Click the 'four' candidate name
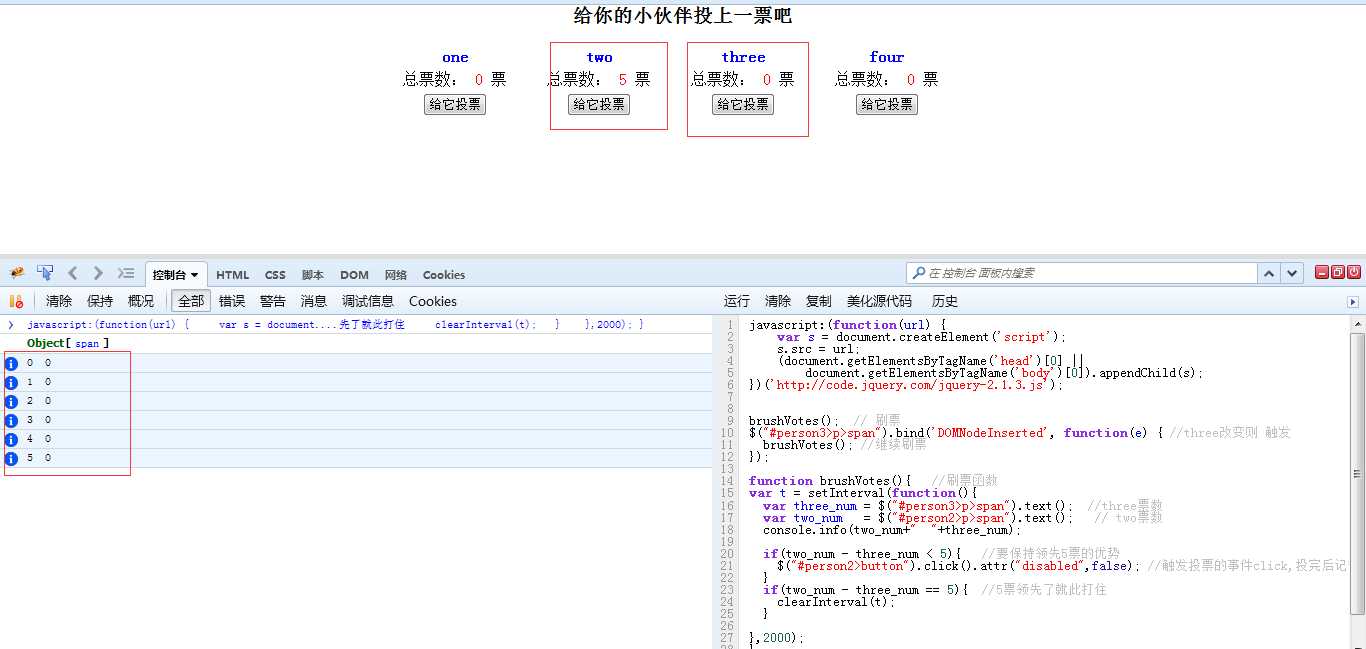The image size is (1366, 649). click(887, 58)
